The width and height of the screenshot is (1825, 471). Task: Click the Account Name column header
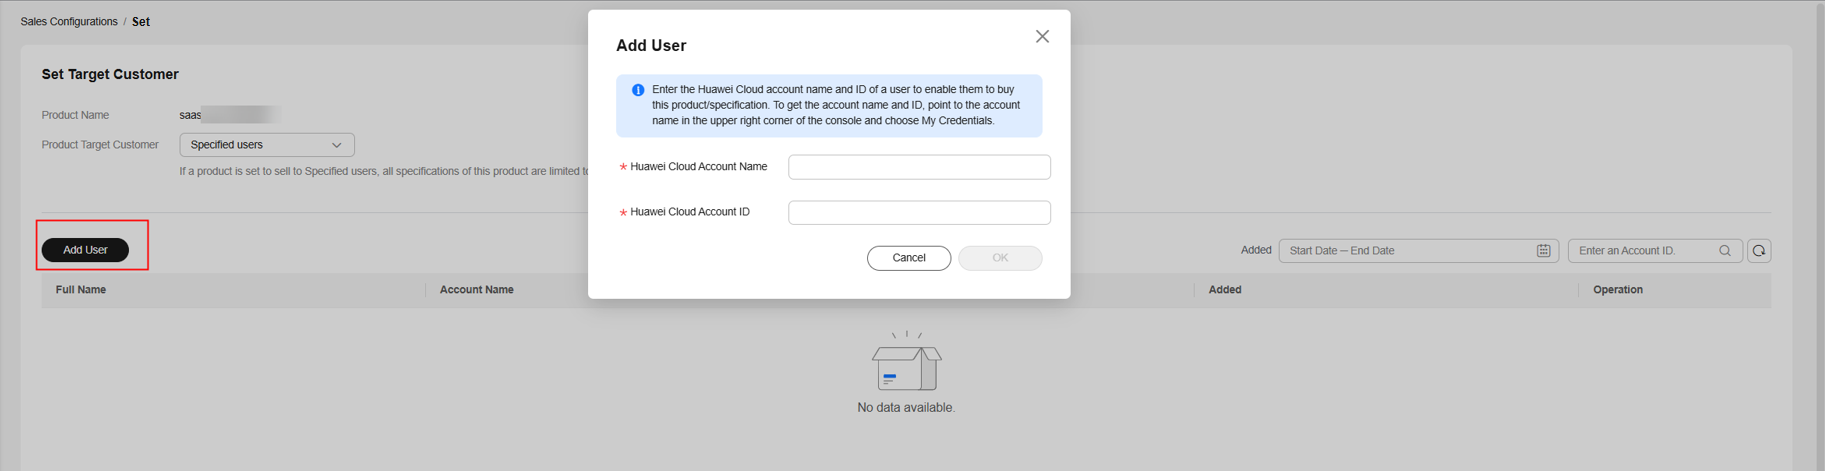pos(477,290)
